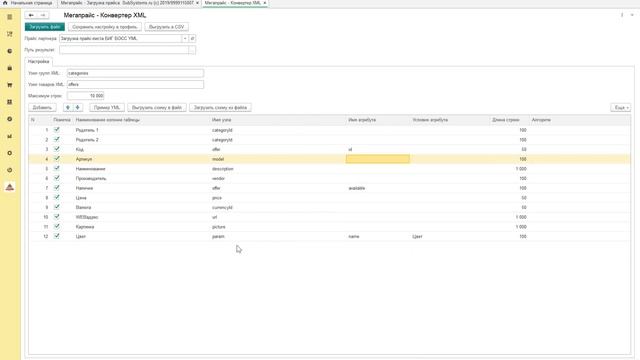The height and width of the screenshot is (360, 640).
Task: Click the shopping cart icon in the sidebar
Action: coord(10,85)
